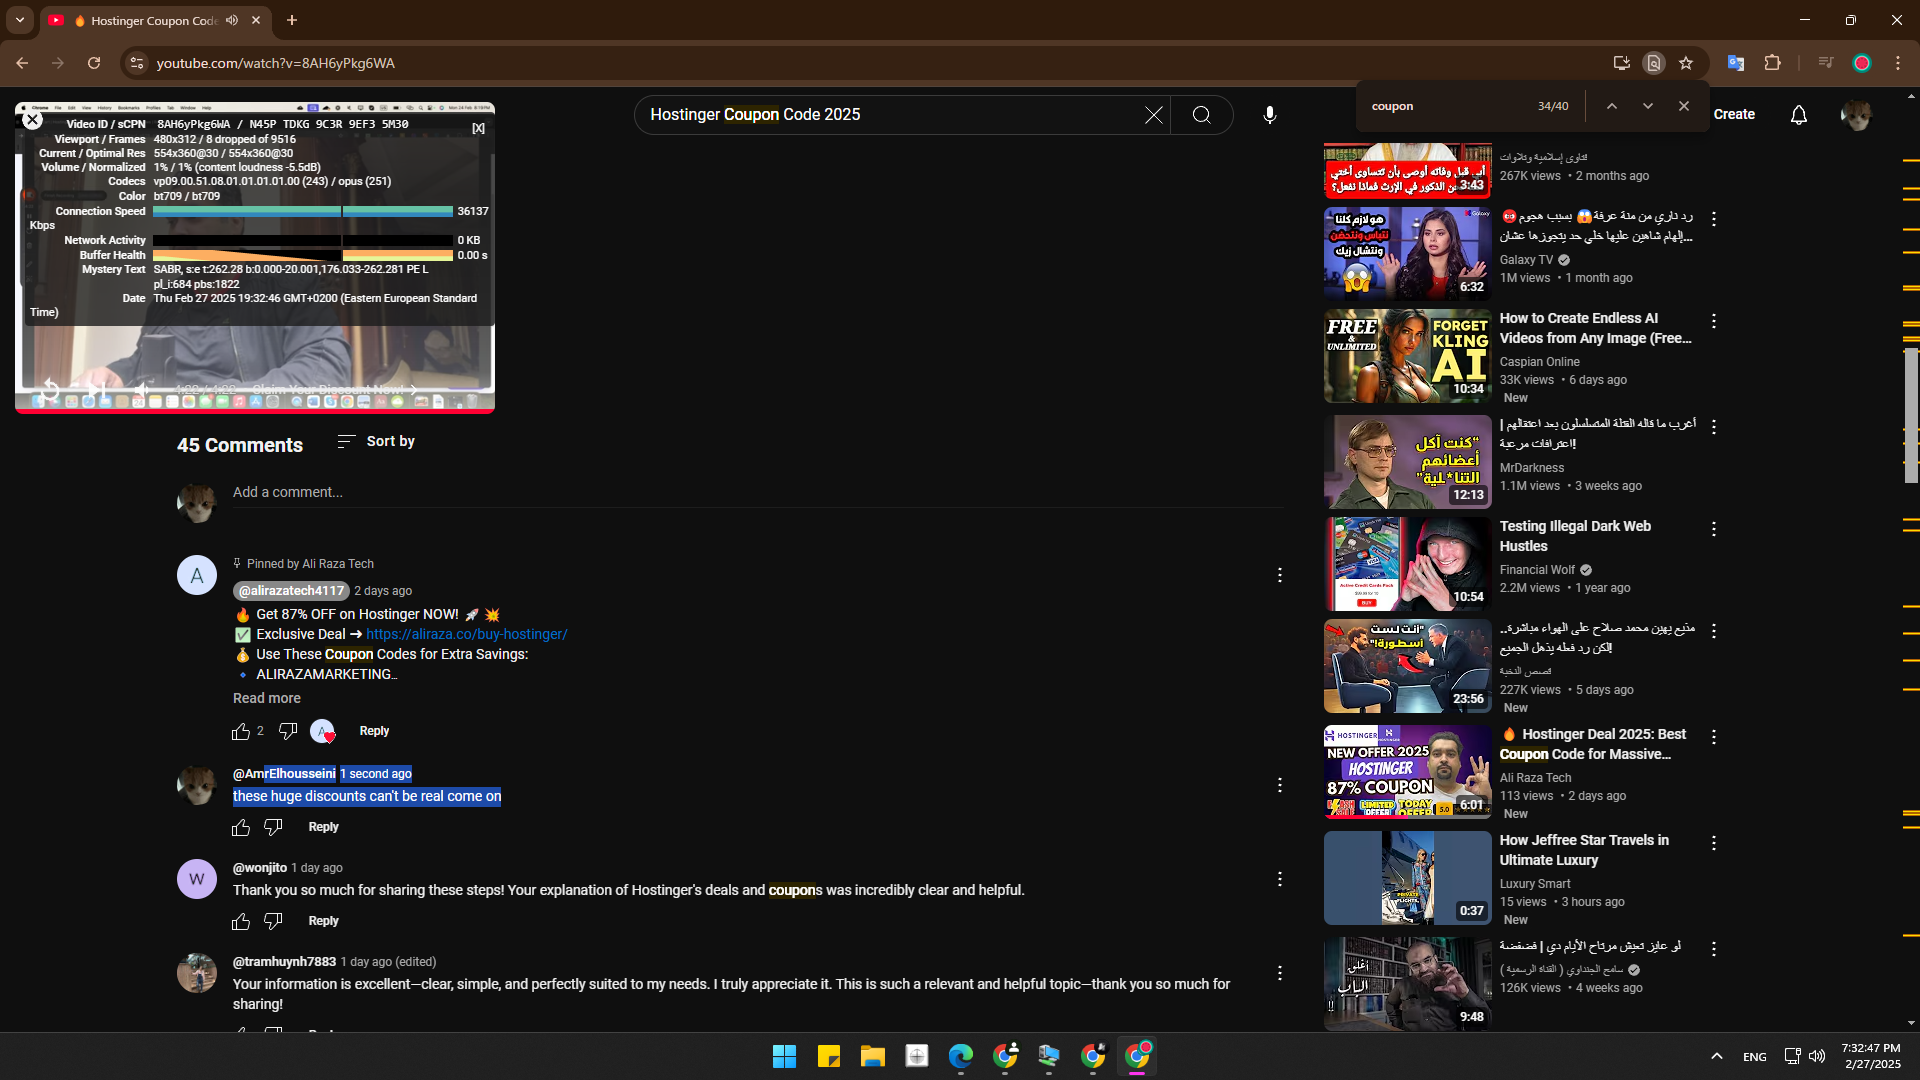Clear the YouTube search box with the X
Screen dimensions: 1920x1080
pos(1154,115)
